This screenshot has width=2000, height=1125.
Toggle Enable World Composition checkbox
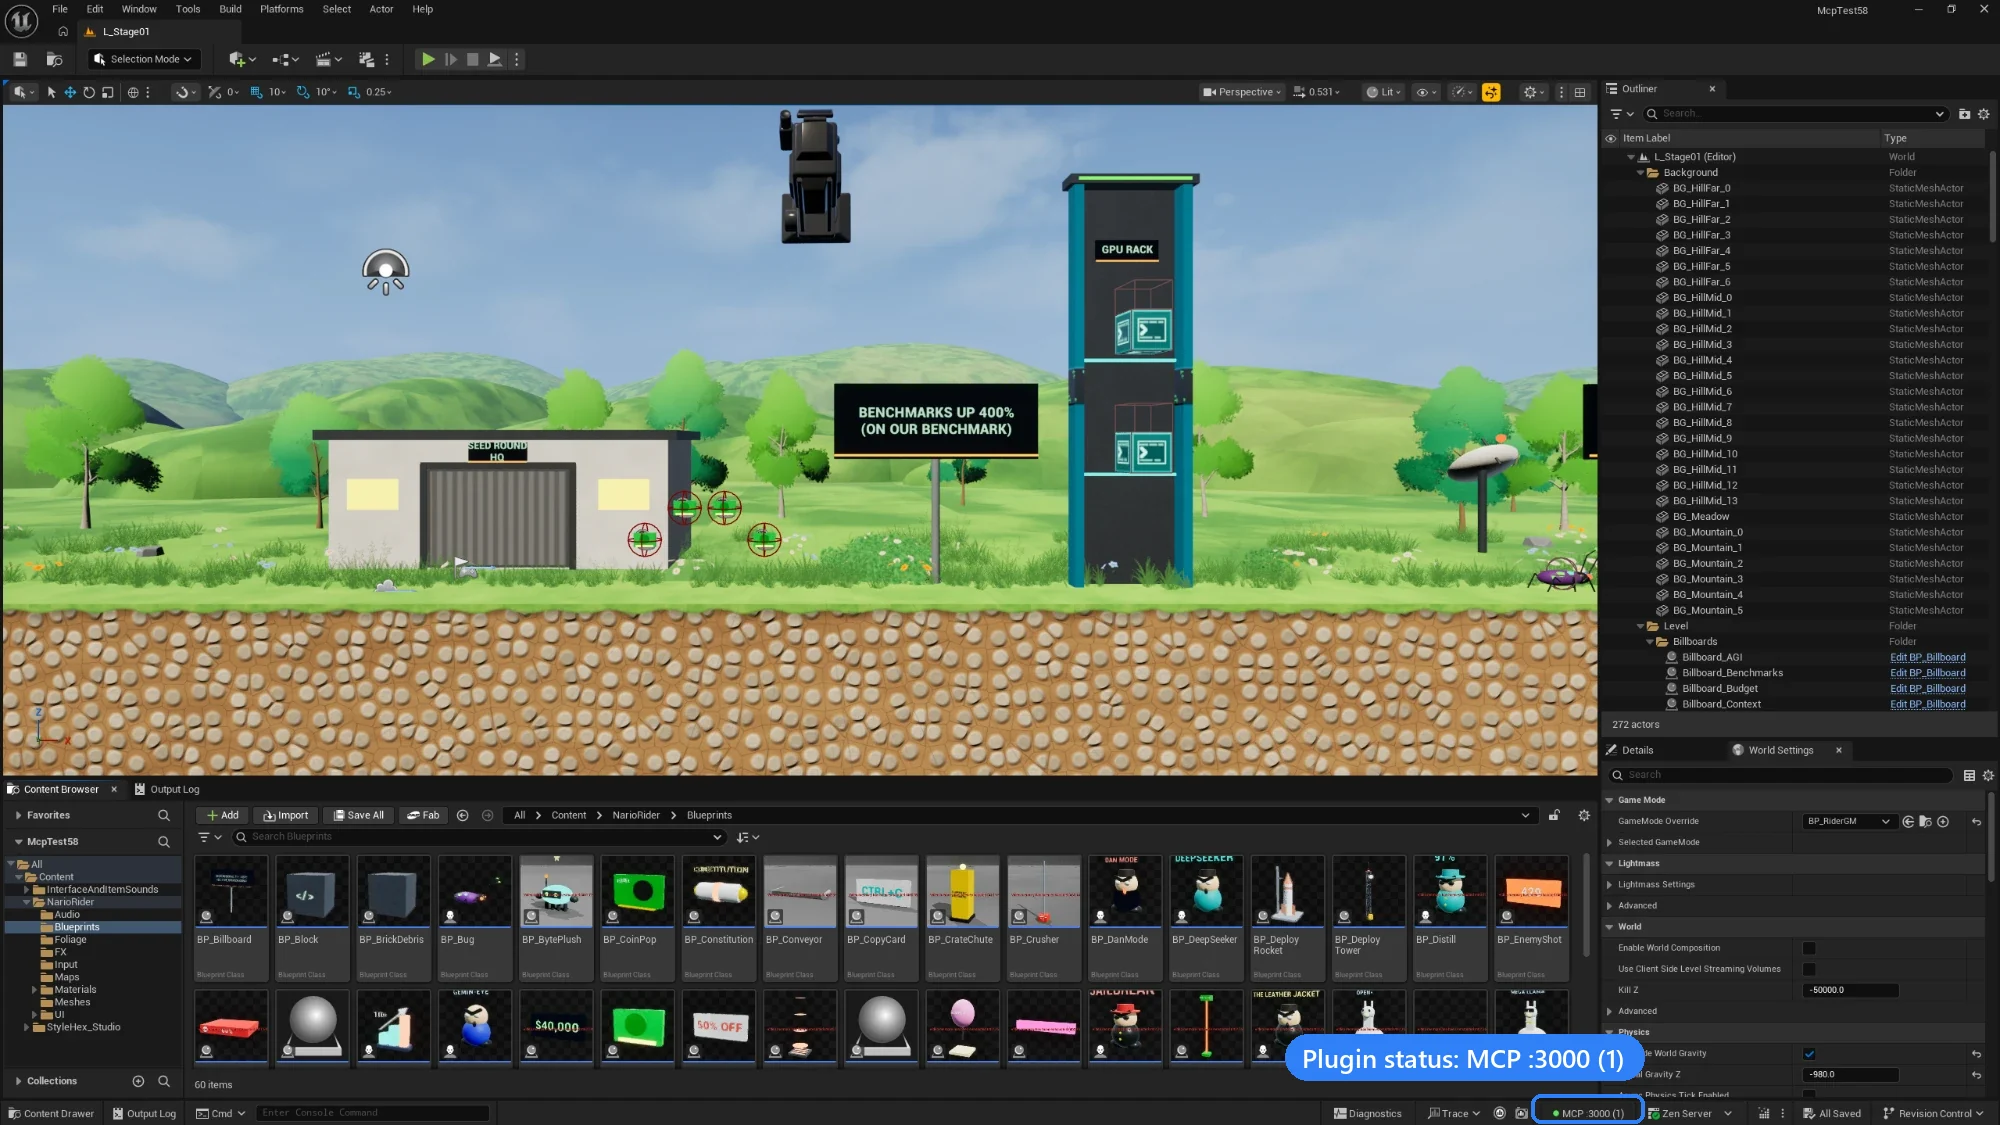click(1809, 948)
